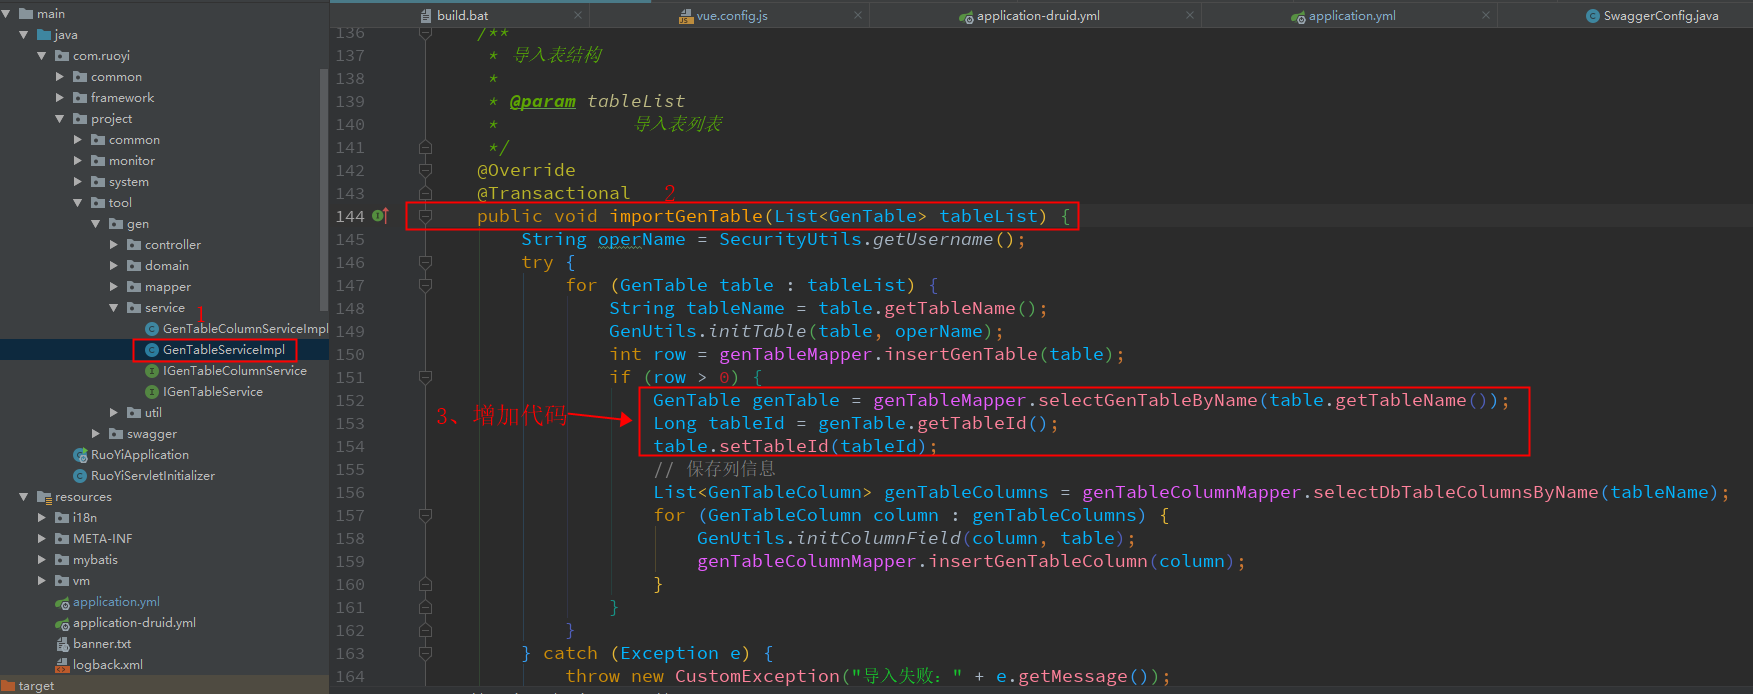Click the target folder icon
1753x694 pixels.
click(8, 686)
